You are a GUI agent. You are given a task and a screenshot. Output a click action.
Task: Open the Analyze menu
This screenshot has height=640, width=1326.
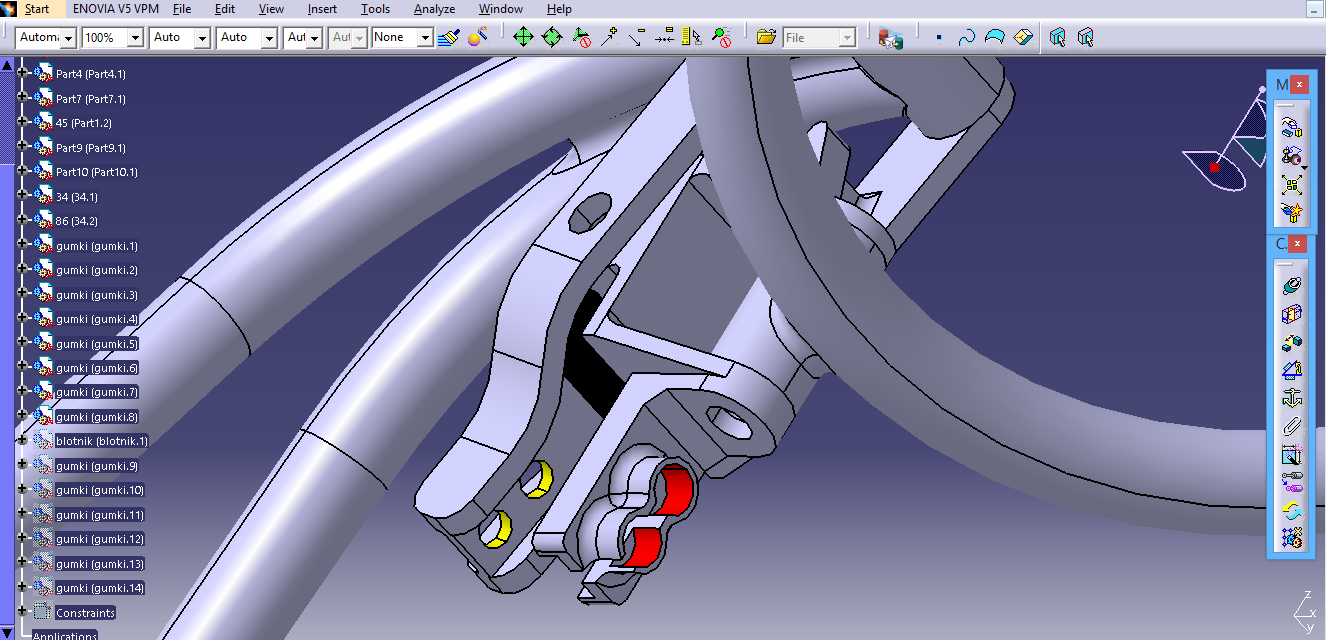(x=434, y=9)
